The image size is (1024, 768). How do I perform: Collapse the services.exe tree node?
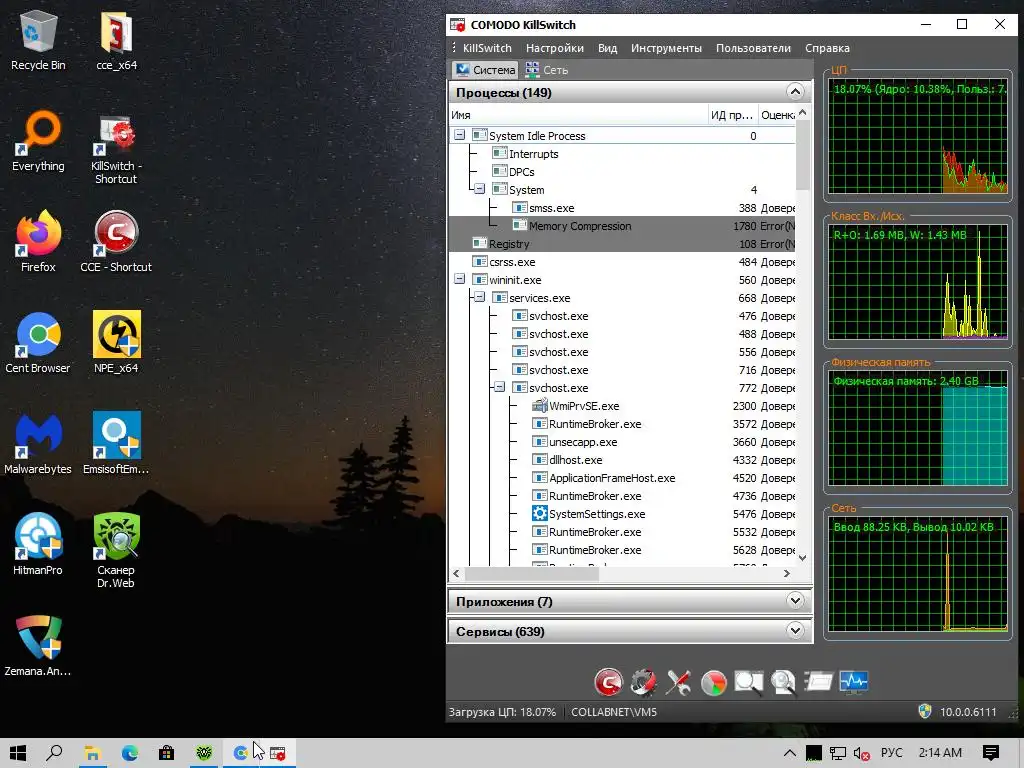point(479,297)
